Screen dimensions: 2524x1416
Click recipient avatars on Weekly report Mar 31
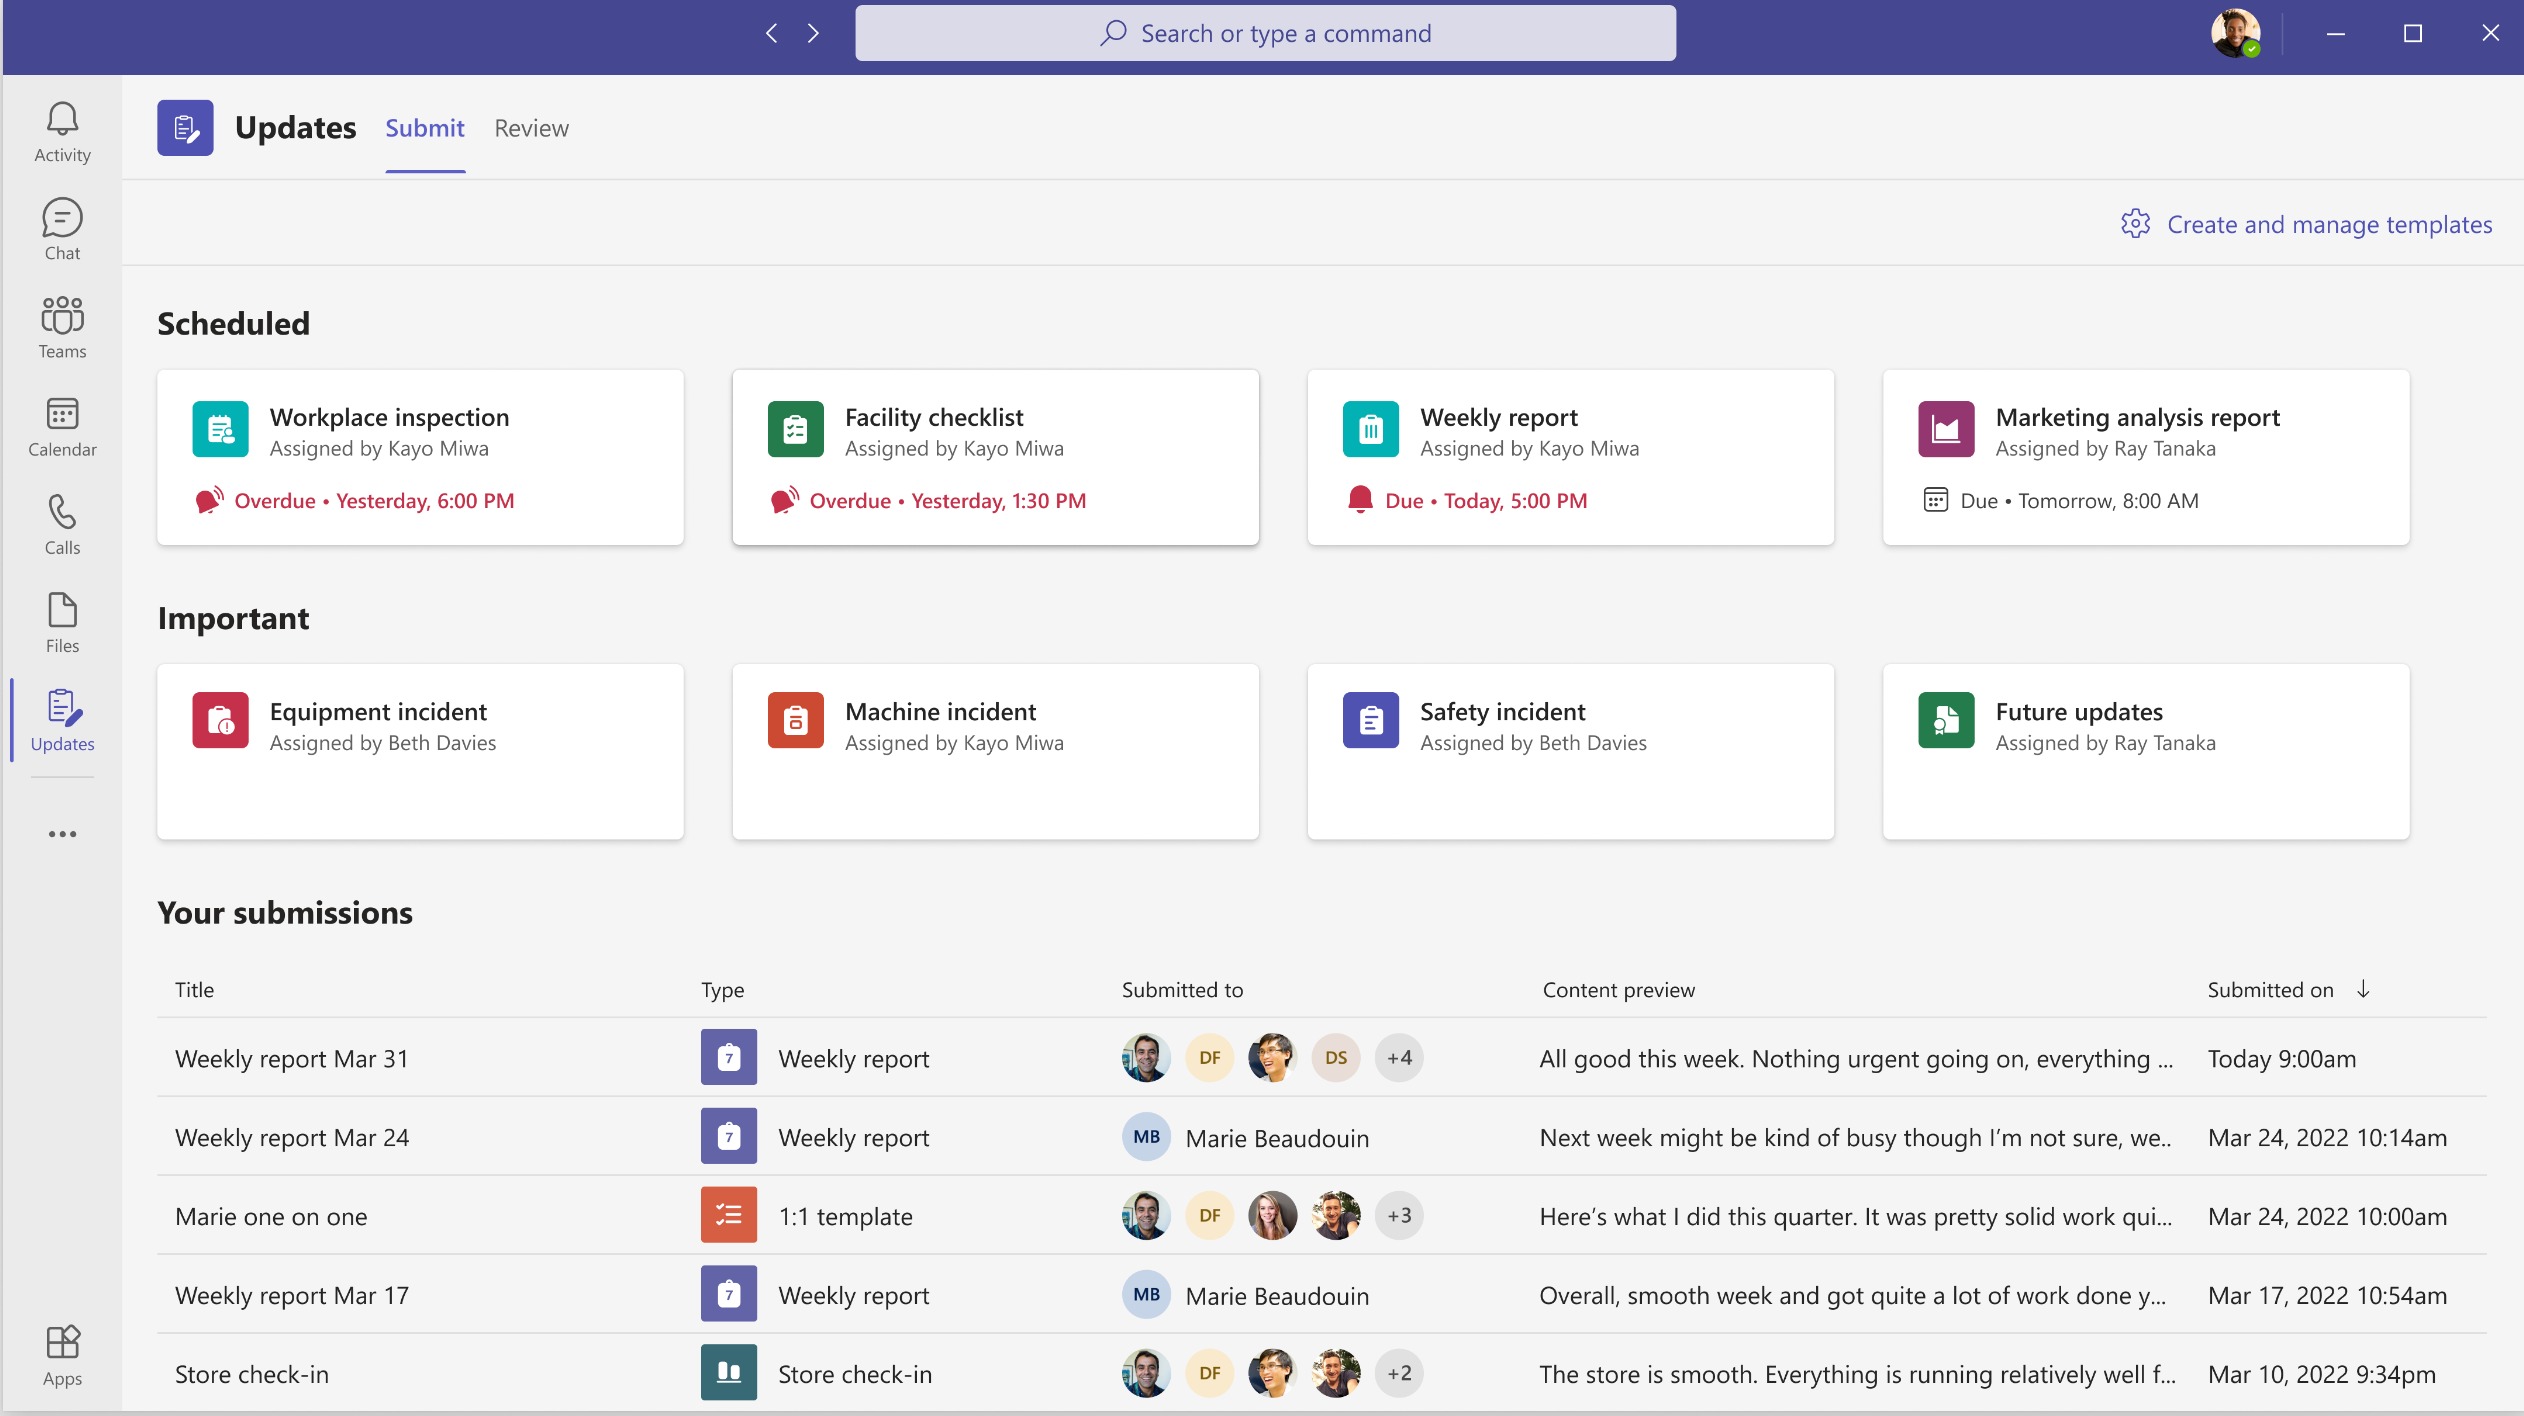tap(1272, 1057)
